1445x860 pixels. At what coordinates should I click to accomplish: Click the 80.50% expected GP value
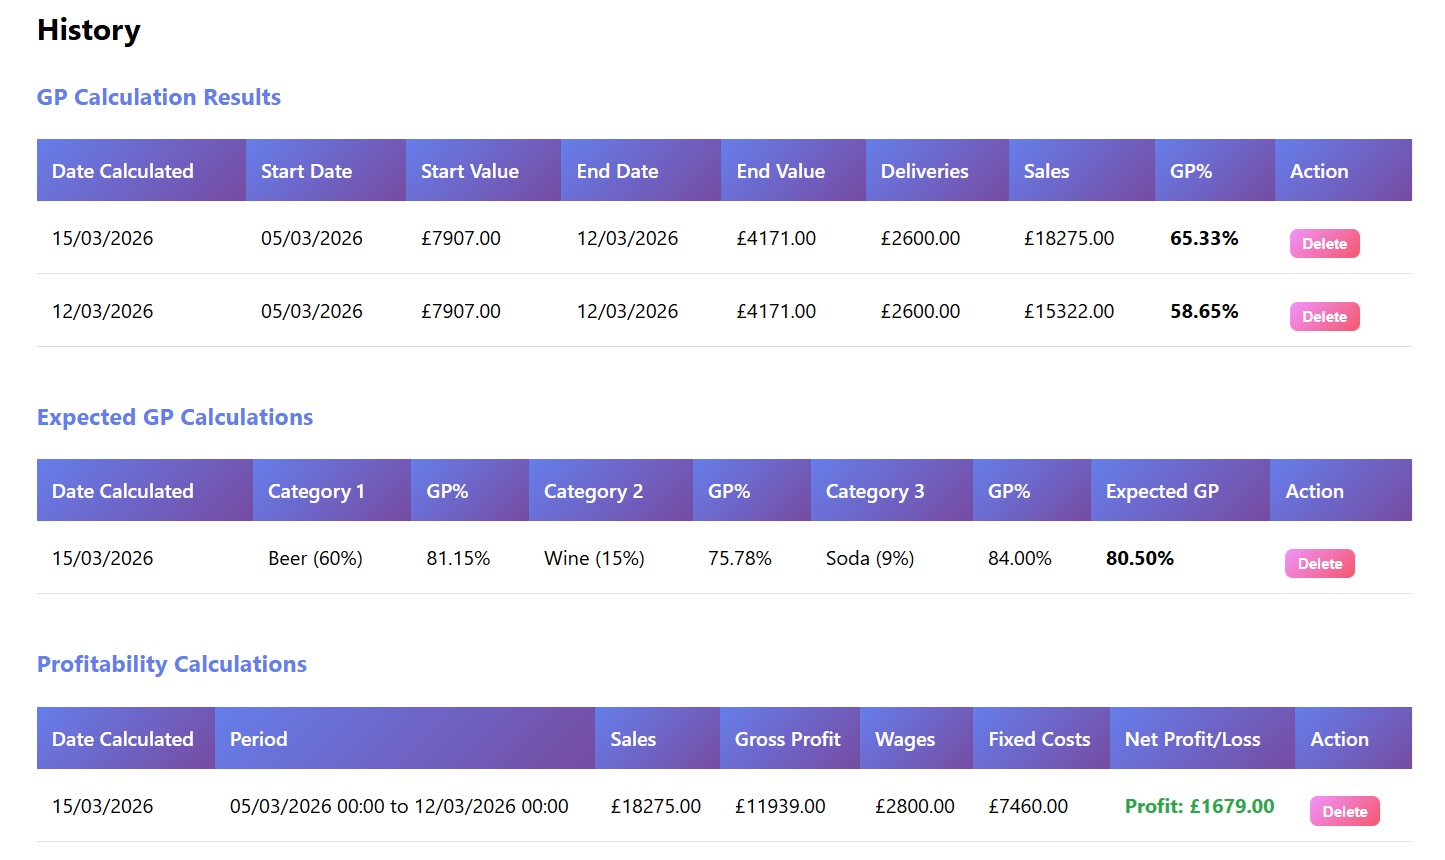coord(1139,558)
